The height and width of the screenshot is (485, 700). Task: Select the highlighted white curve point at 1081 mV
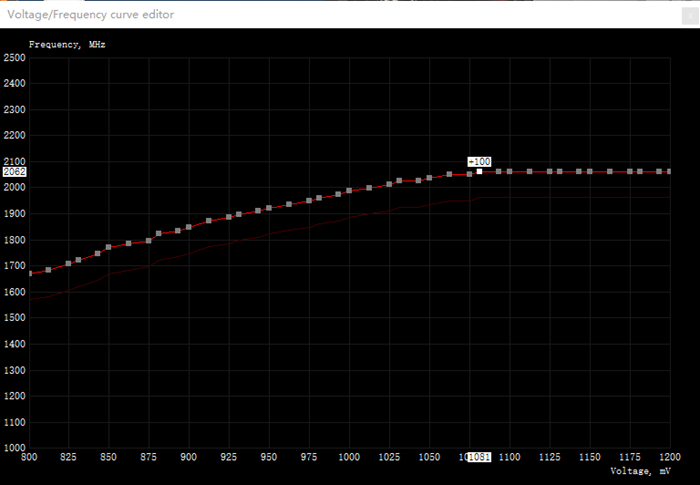pyautogui.click(x=479, y=171)
